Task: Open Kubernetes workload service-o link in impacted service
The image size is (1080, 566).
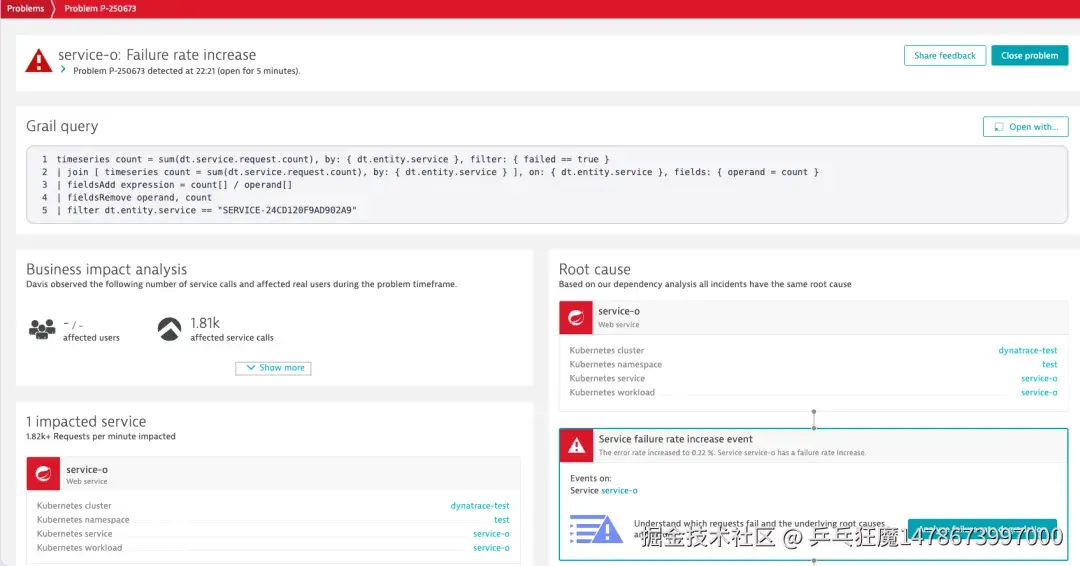Action: [491, 547]
